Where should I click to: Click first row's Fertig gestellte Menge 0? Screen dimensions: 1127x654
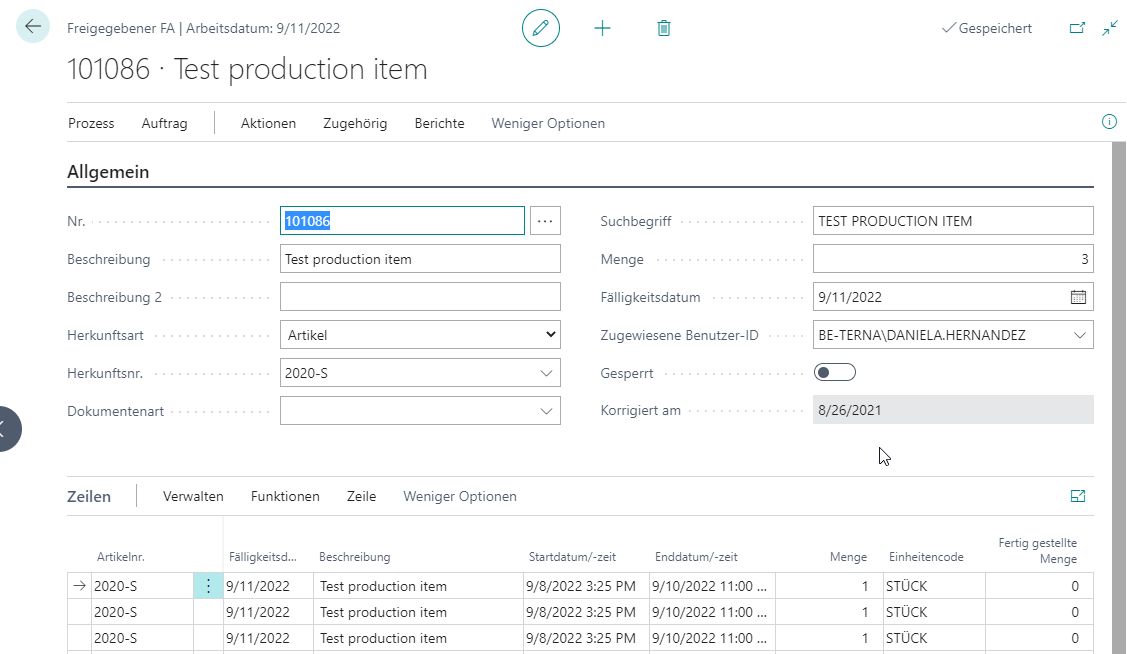pyautogui.click(x=1039, y=586)
